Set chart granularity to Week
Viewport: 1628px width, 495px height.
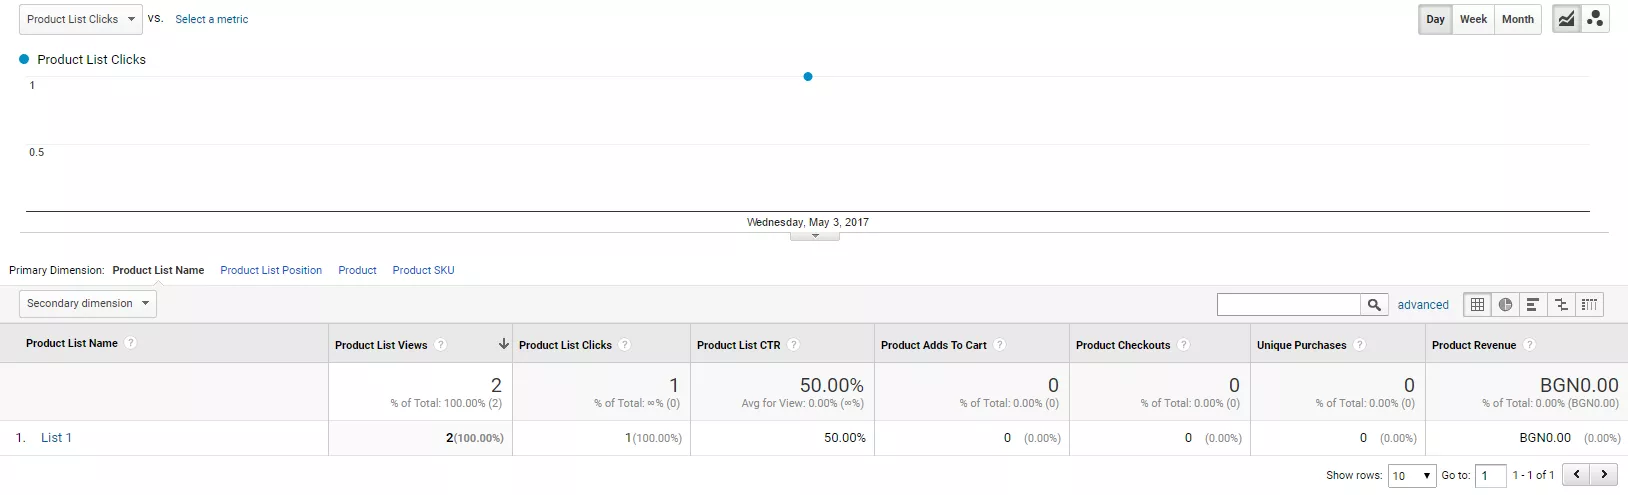click(1473, 19)
